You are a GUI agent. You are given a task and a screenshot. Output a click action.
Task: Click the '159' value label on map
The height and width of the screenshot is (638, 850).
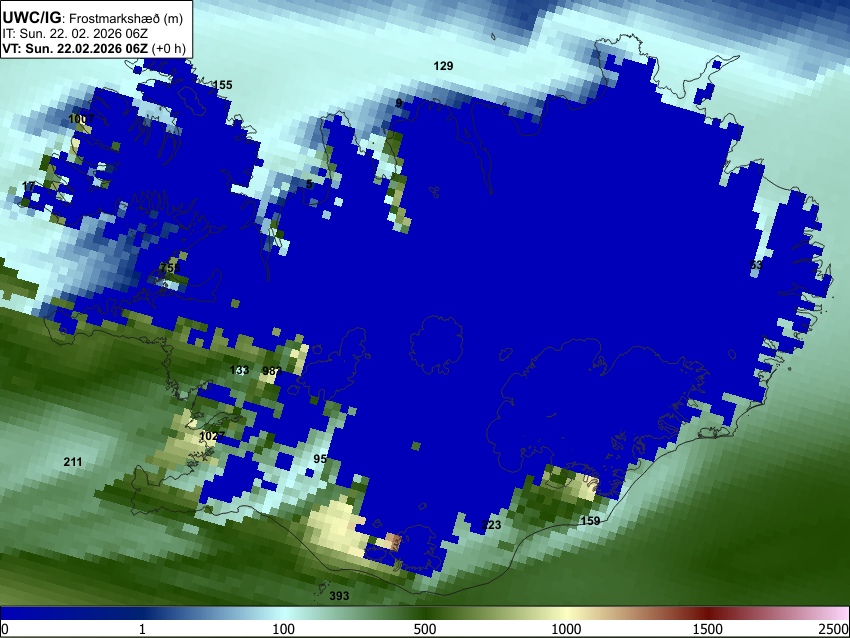(x=590, y=521)
